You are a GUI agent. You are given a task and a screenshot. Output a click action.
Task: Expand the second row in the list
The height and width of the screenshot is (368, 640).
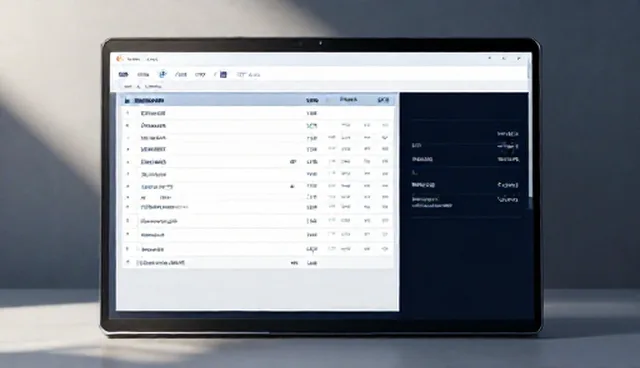pos(258,126)
